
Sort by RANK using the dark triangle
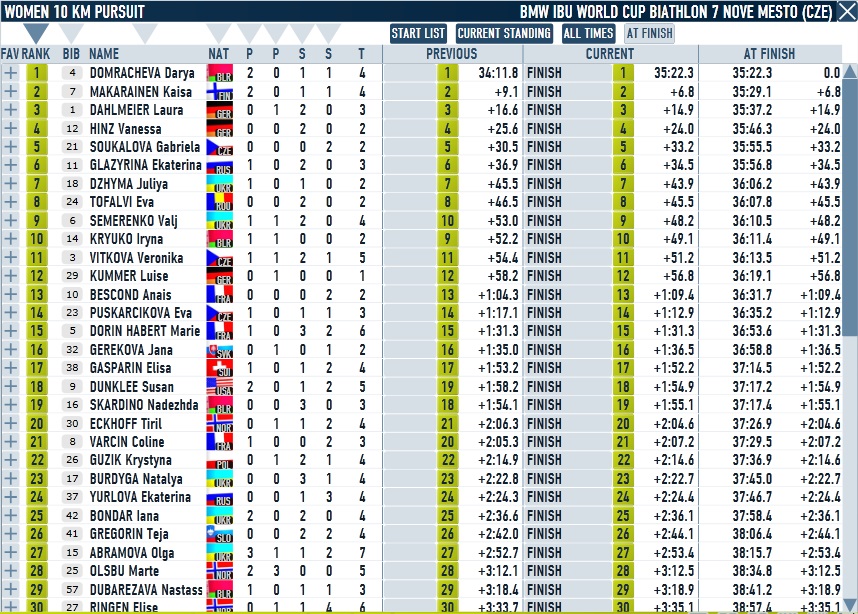36,33
